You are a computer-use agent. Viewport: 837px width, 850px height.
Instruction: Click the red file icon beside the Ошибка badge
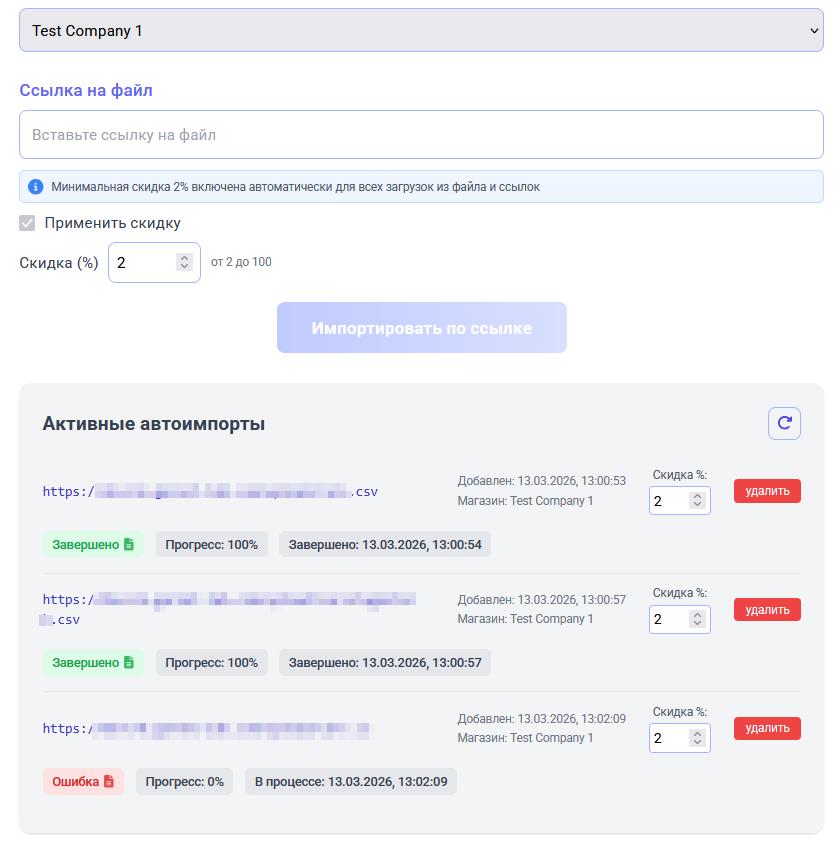pos(107,781)
